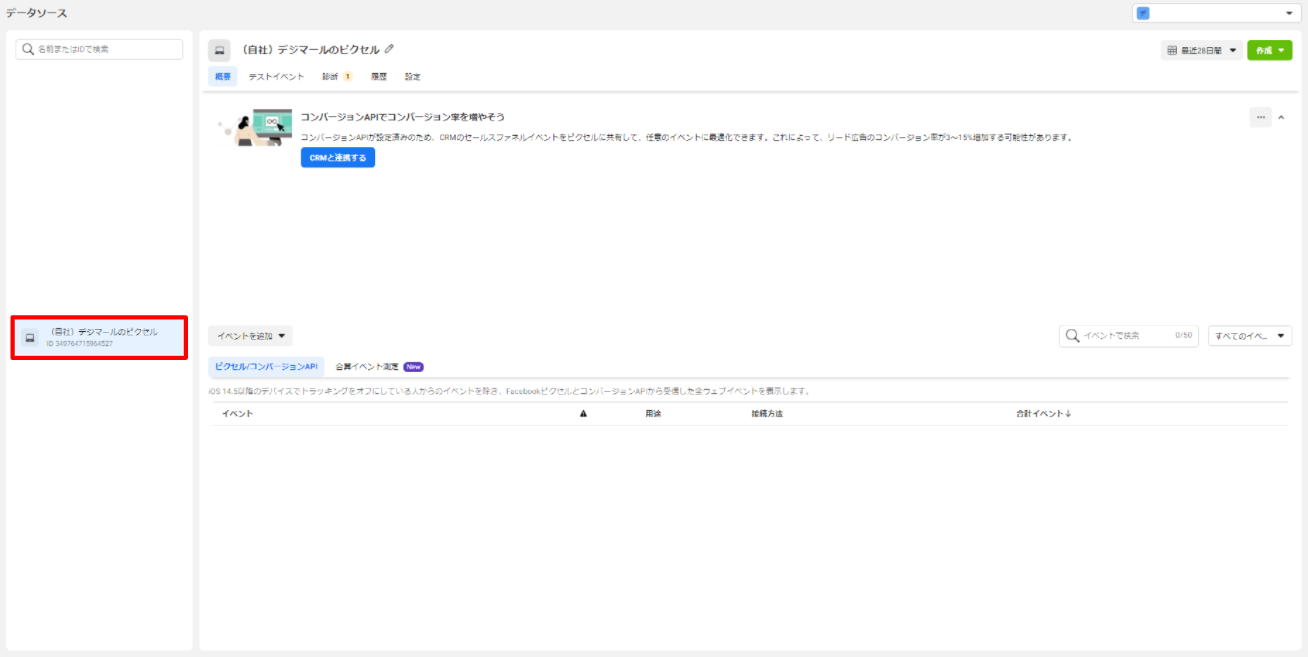Open the 設定 tab
1308x657 pixels.
click(x=413, y=77)
